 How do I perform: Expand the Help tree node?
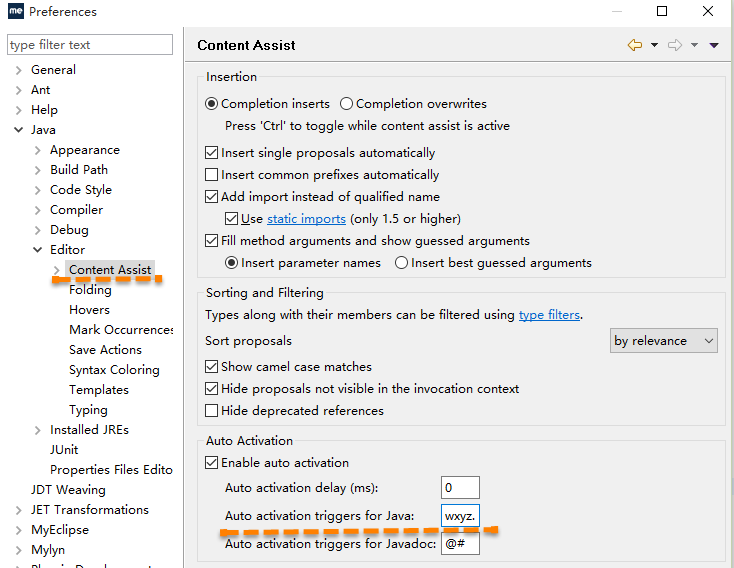18,111
